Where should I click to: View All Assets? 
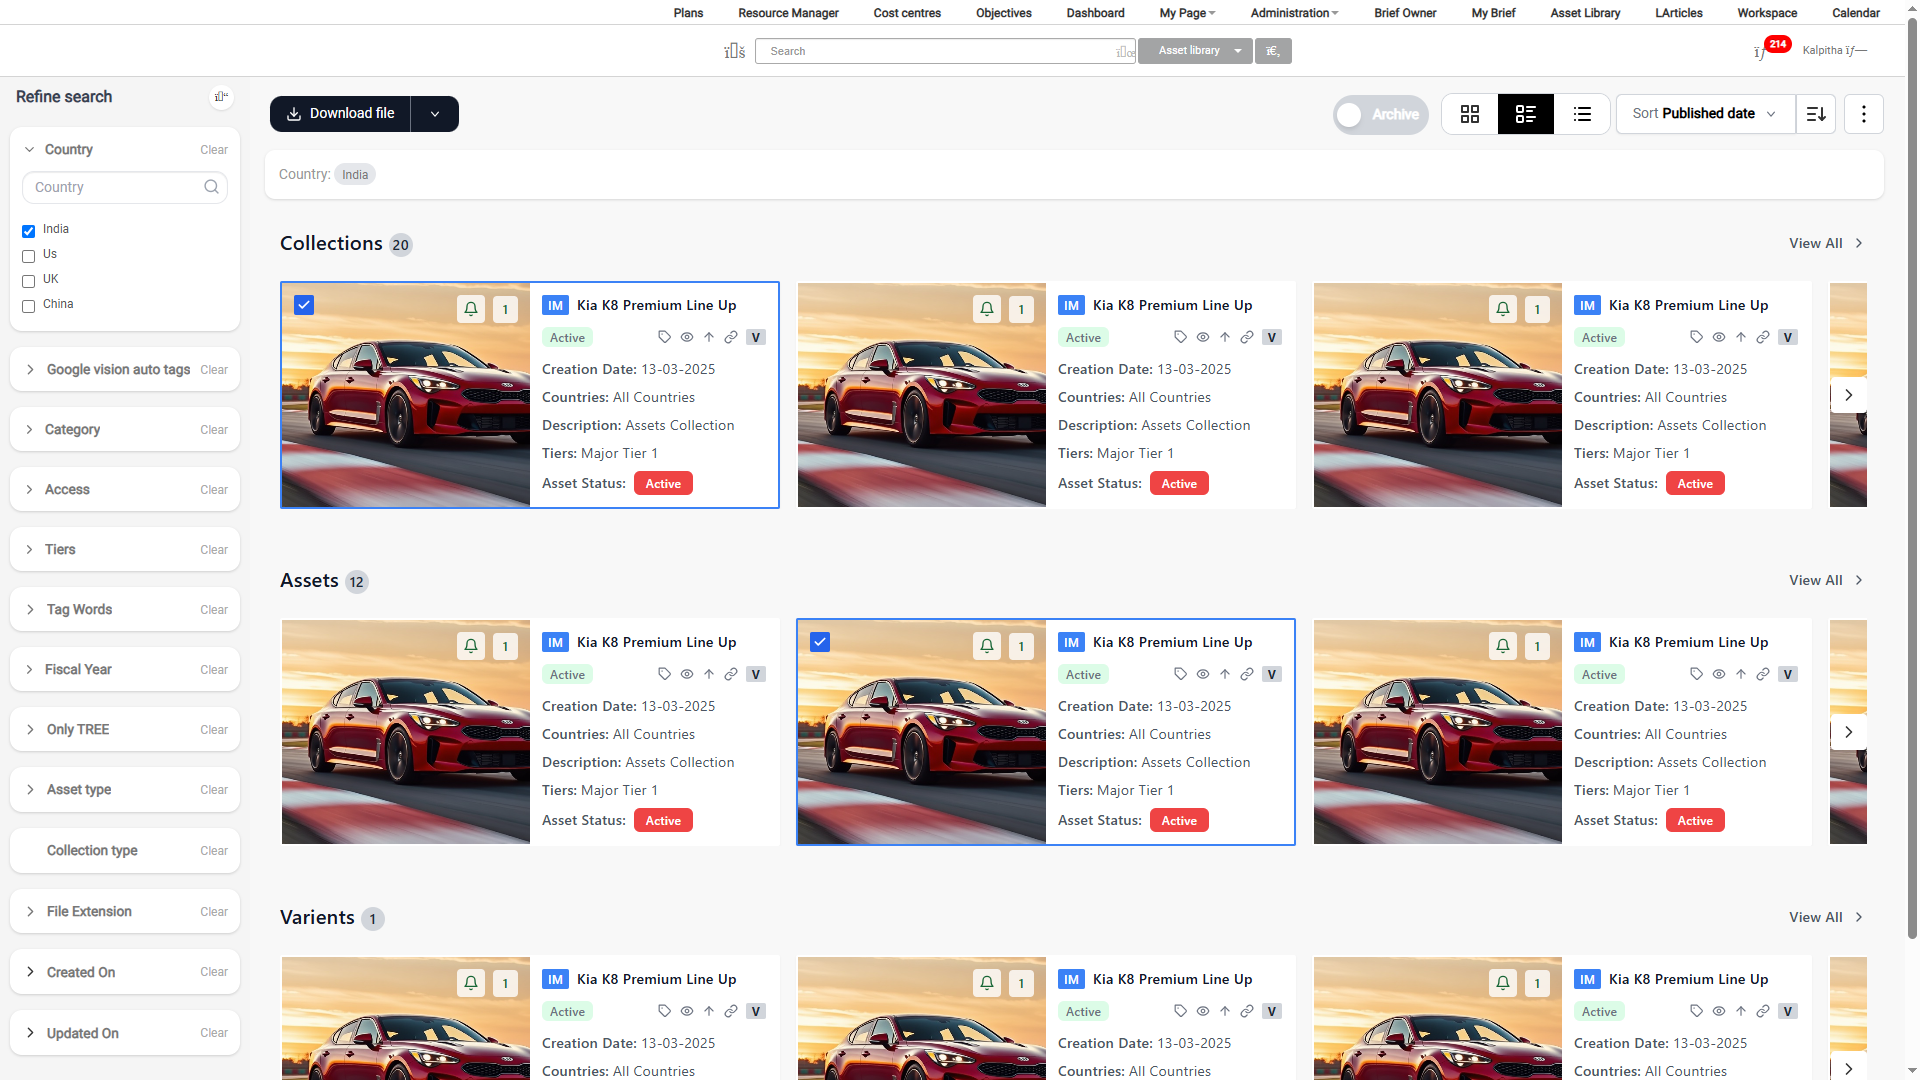click(1826, 581)
